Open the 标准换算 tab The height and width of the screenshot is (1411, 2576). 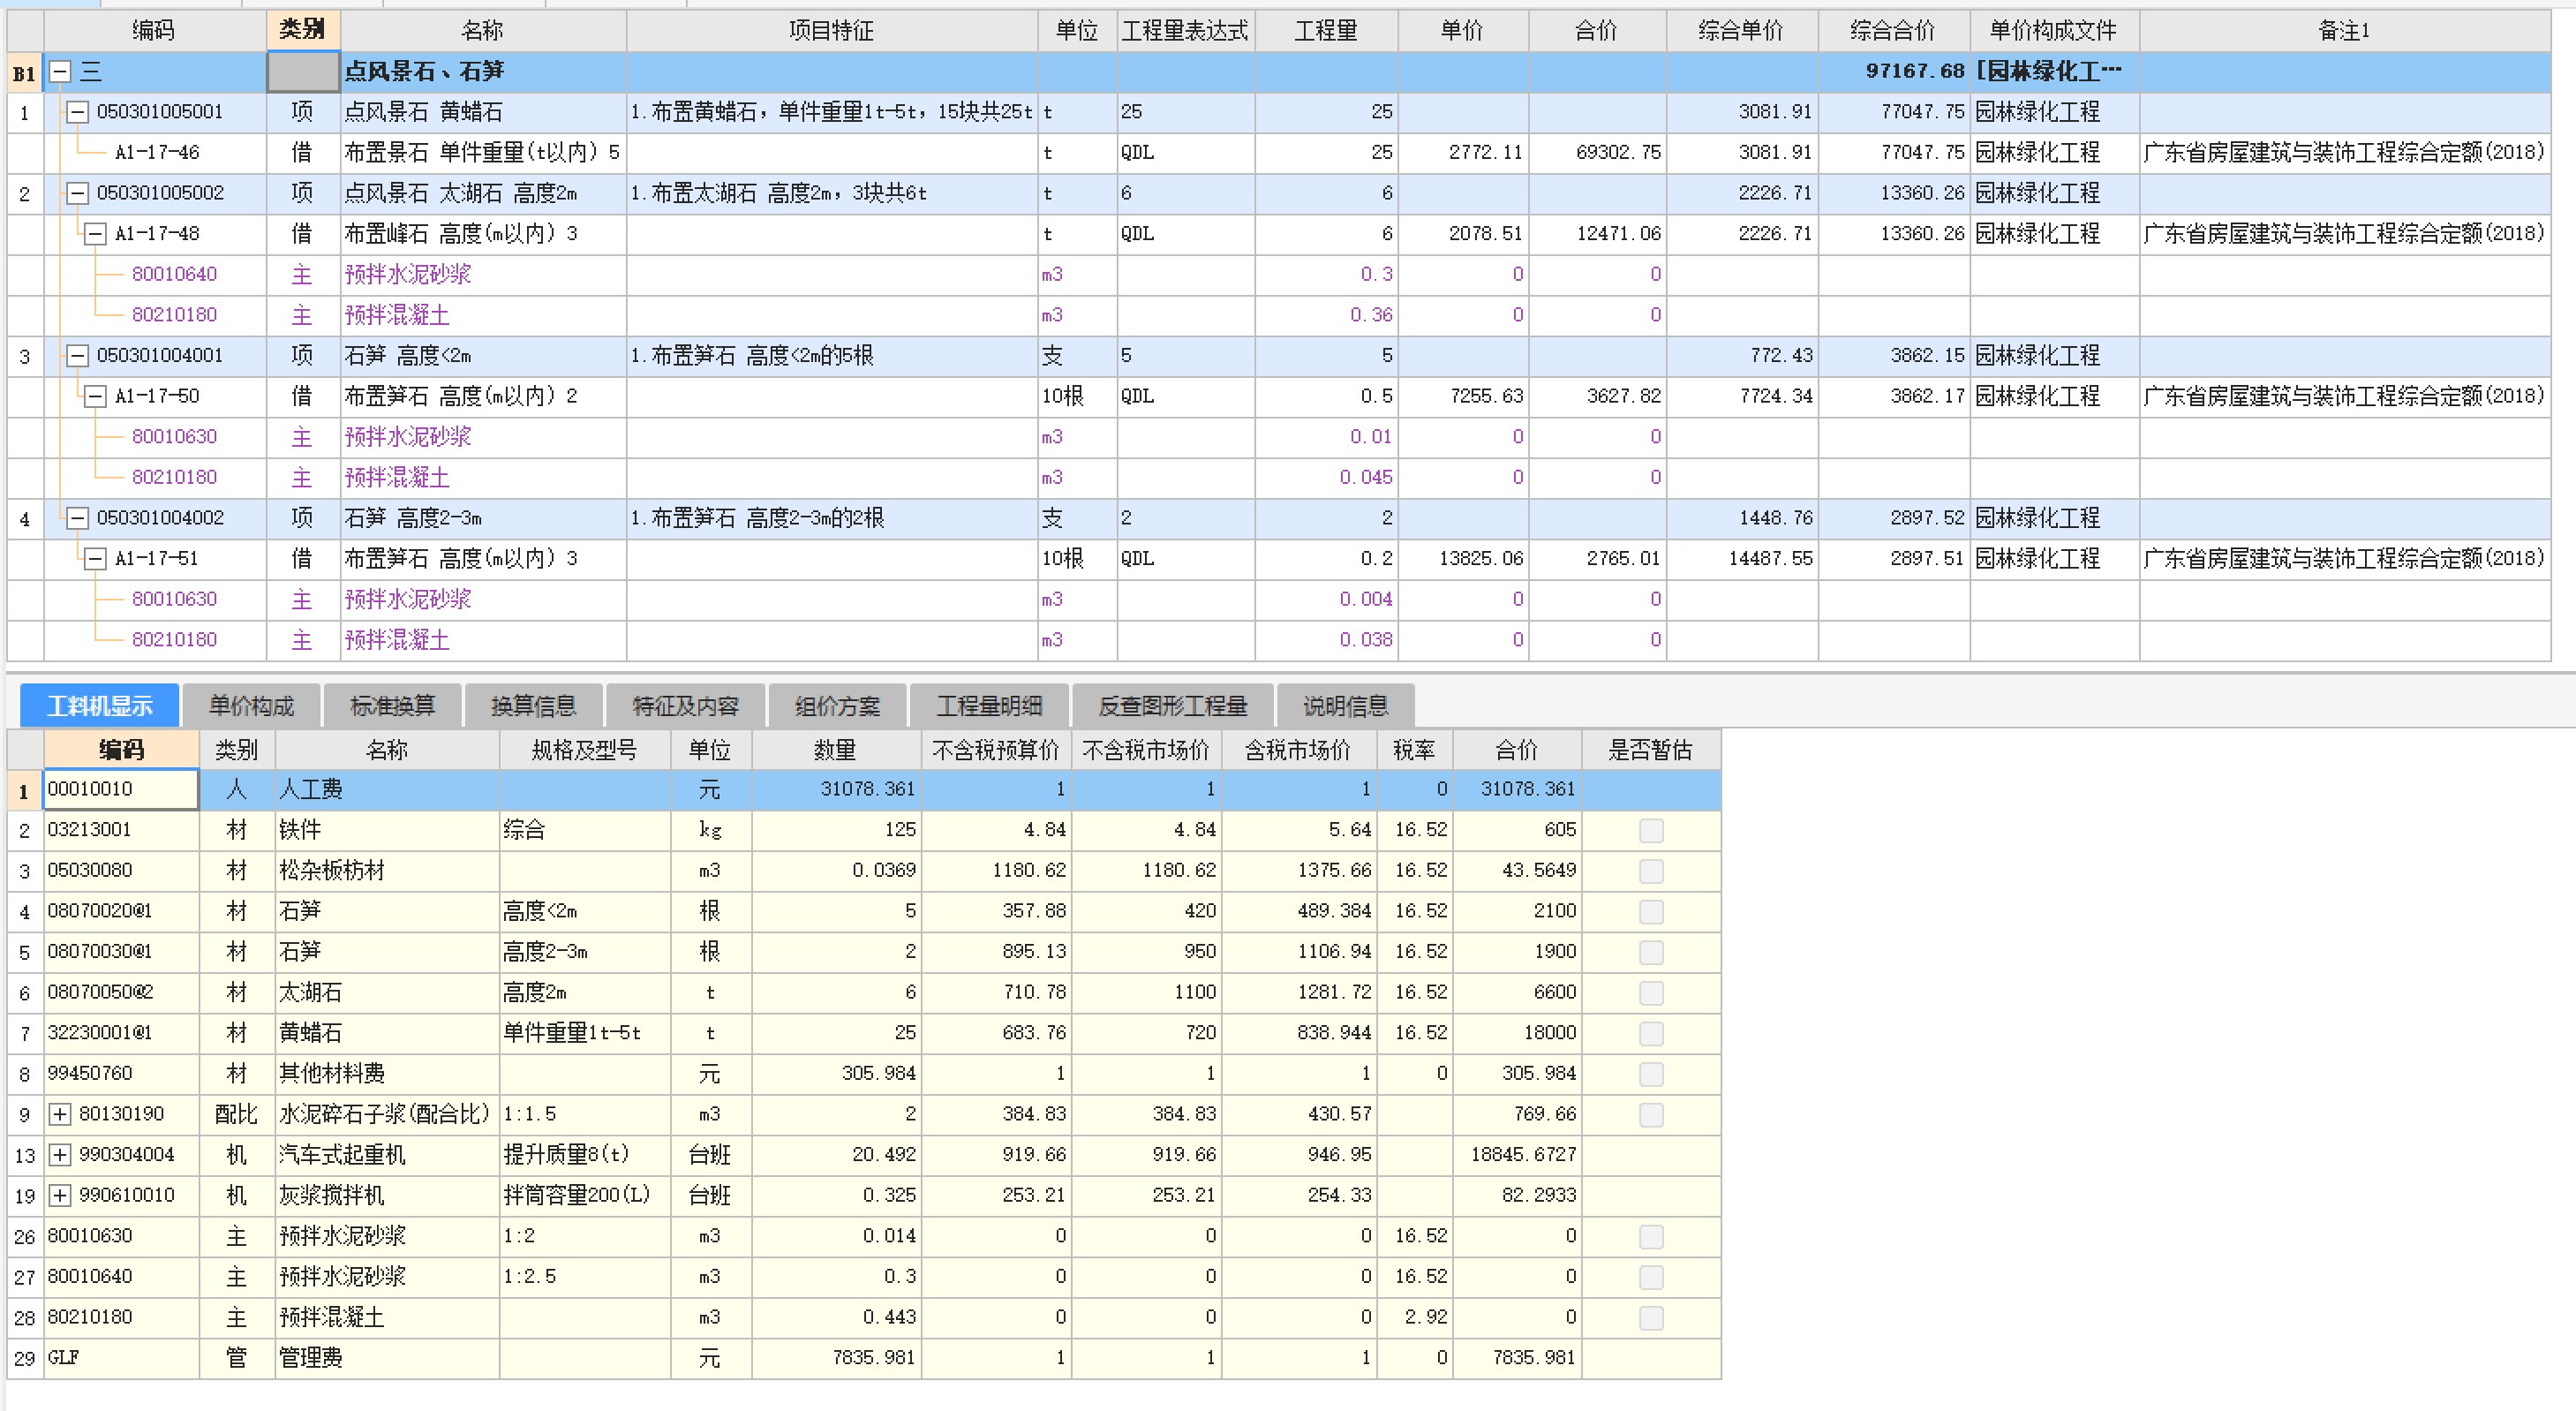coord(392,706)
